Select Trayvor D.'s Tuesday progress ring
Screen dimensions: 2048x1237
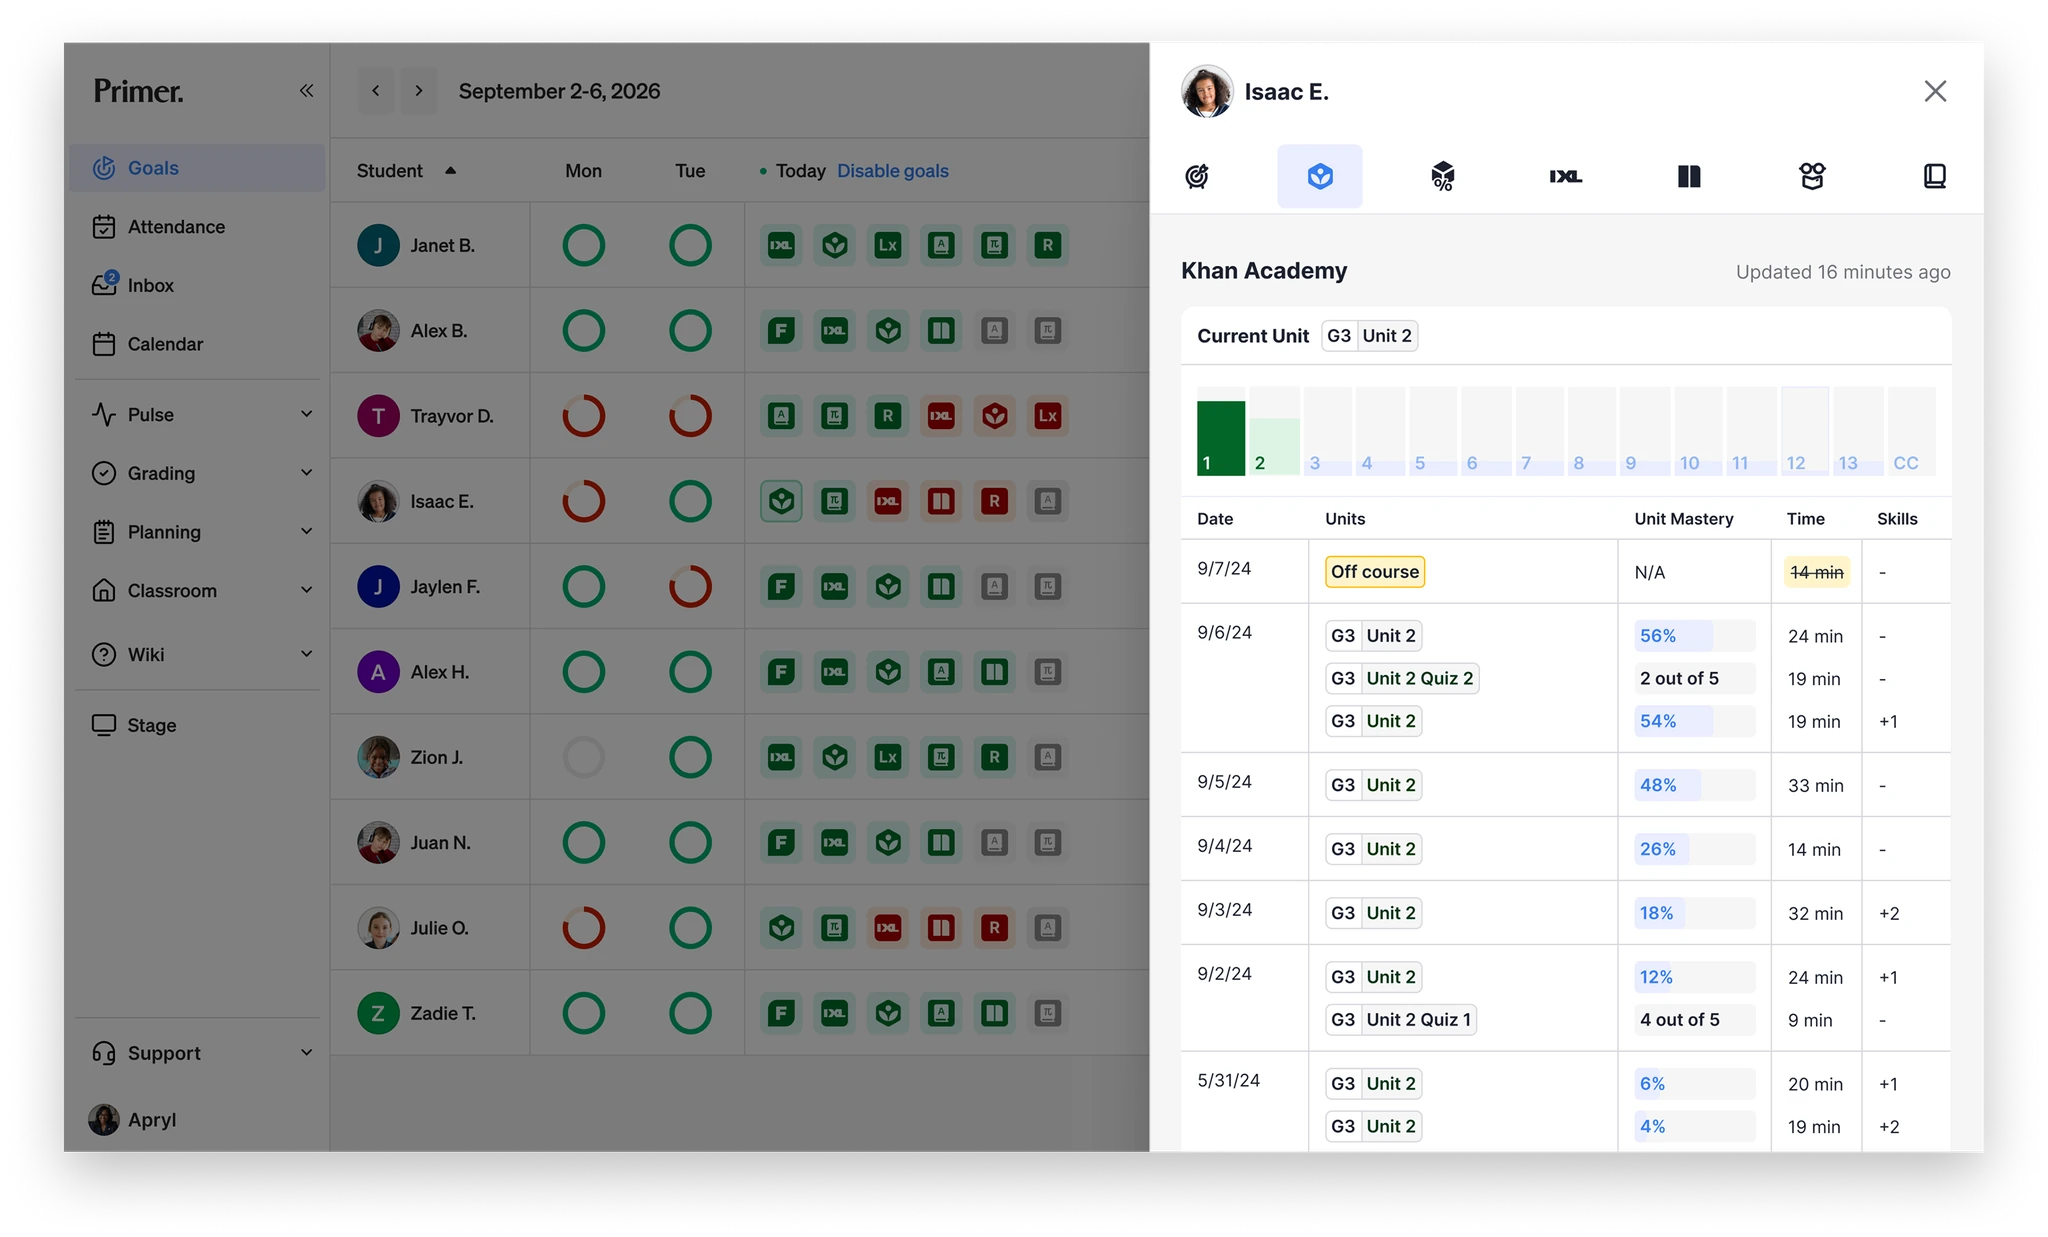(x=690, y=416)
